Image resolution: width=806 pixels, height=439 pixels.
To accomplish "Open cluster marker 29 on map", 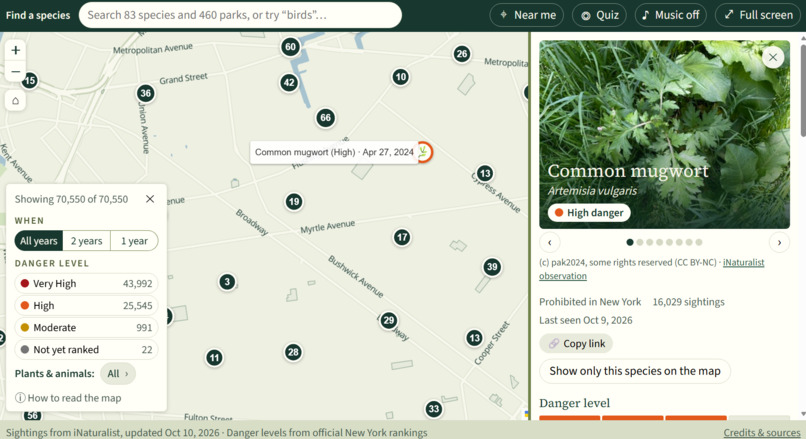I will pyautogui.click(x=389, y=321).
